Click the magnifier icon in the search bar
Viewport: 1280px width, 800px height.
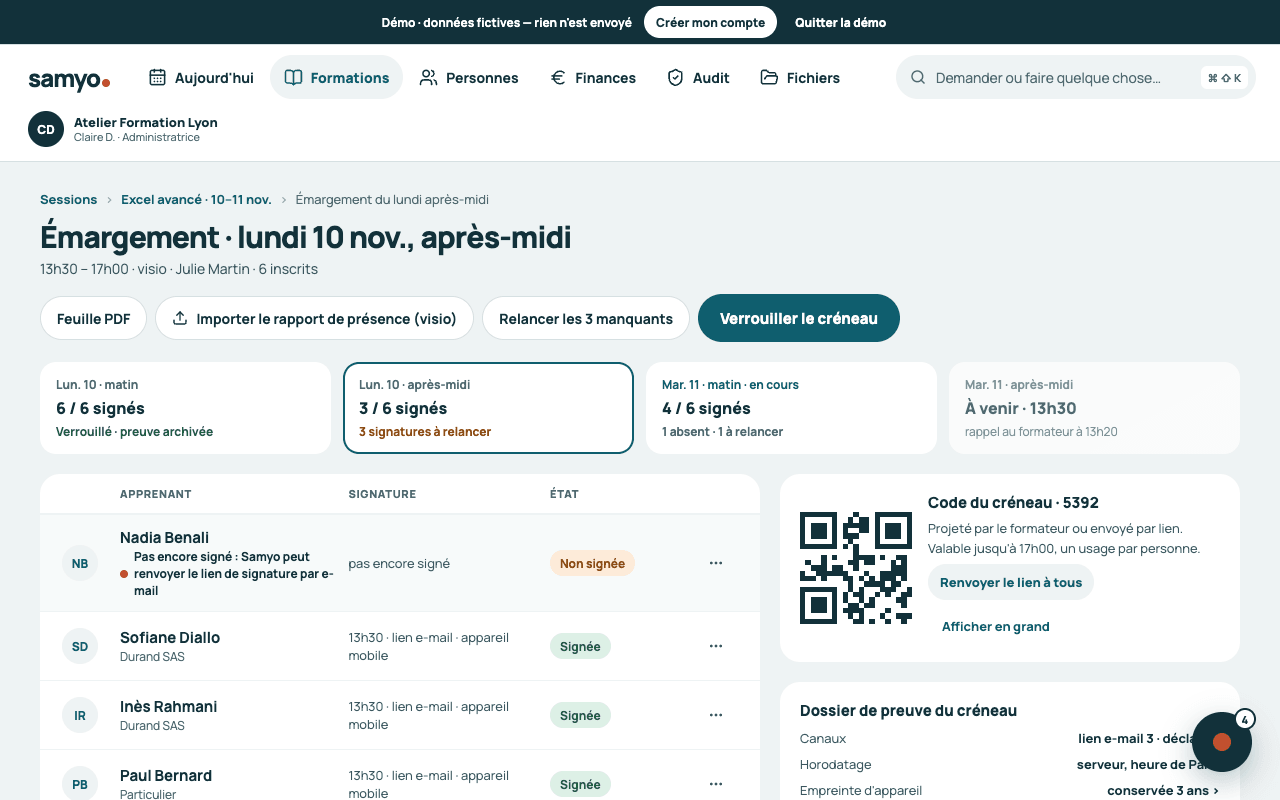[x=917, y=78]
